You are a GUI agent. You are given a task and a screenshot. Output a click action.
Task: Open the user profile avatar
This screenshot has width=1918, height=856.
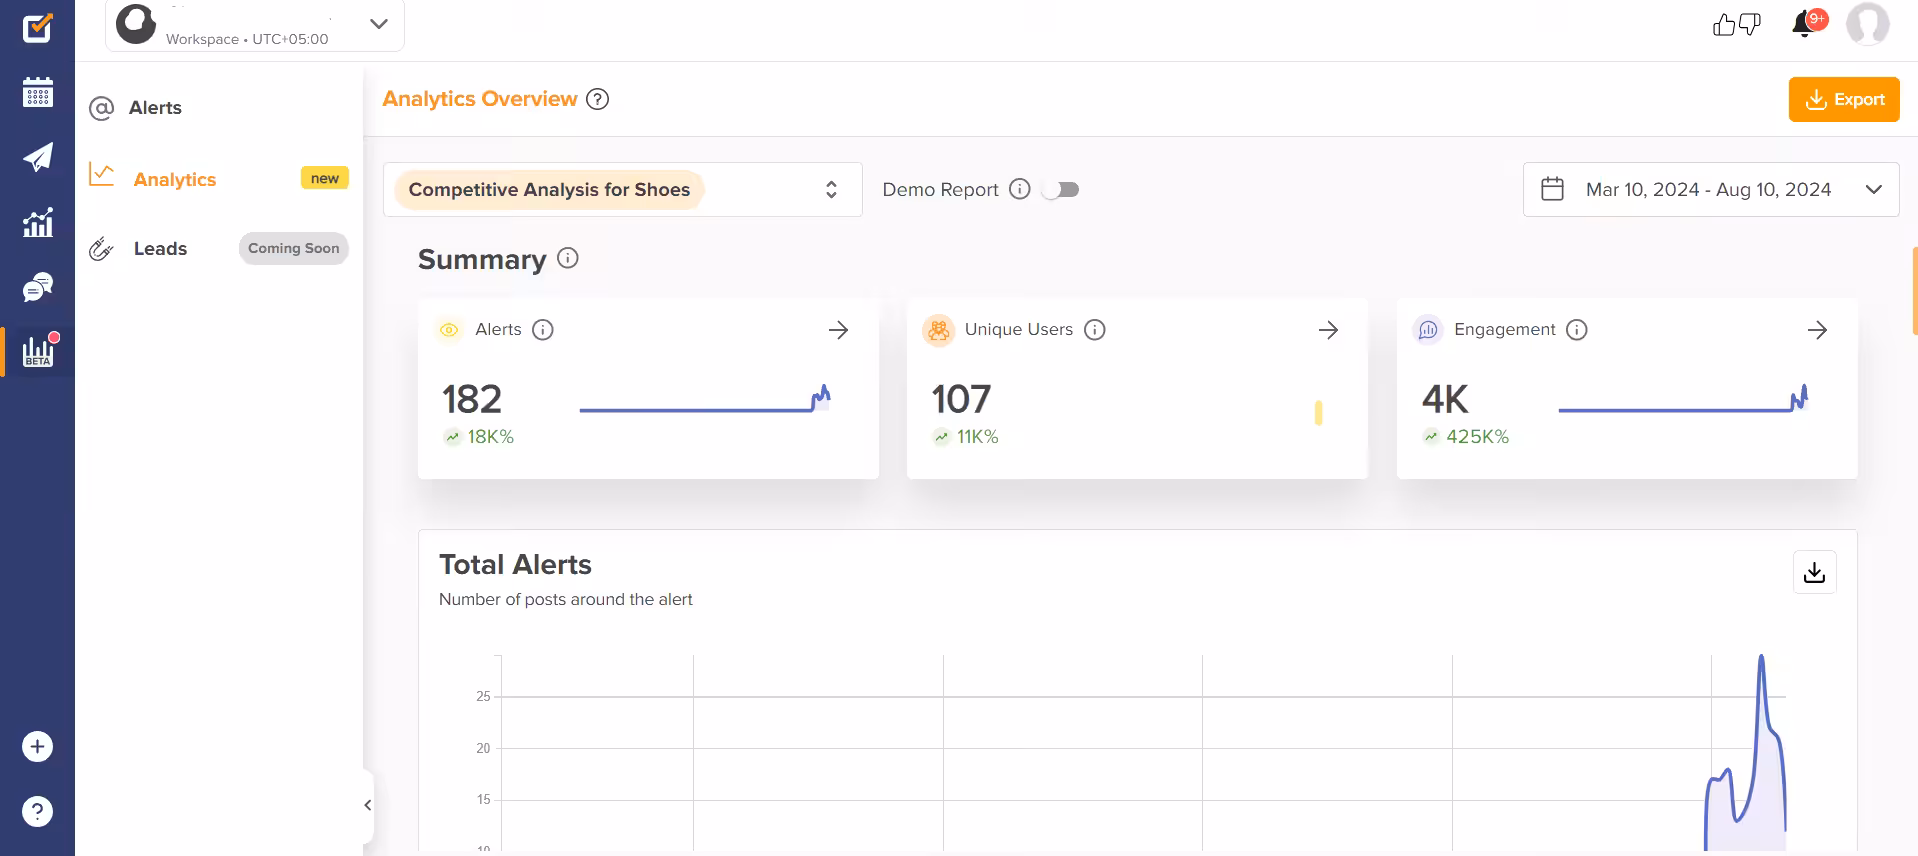click(1867, 23)
